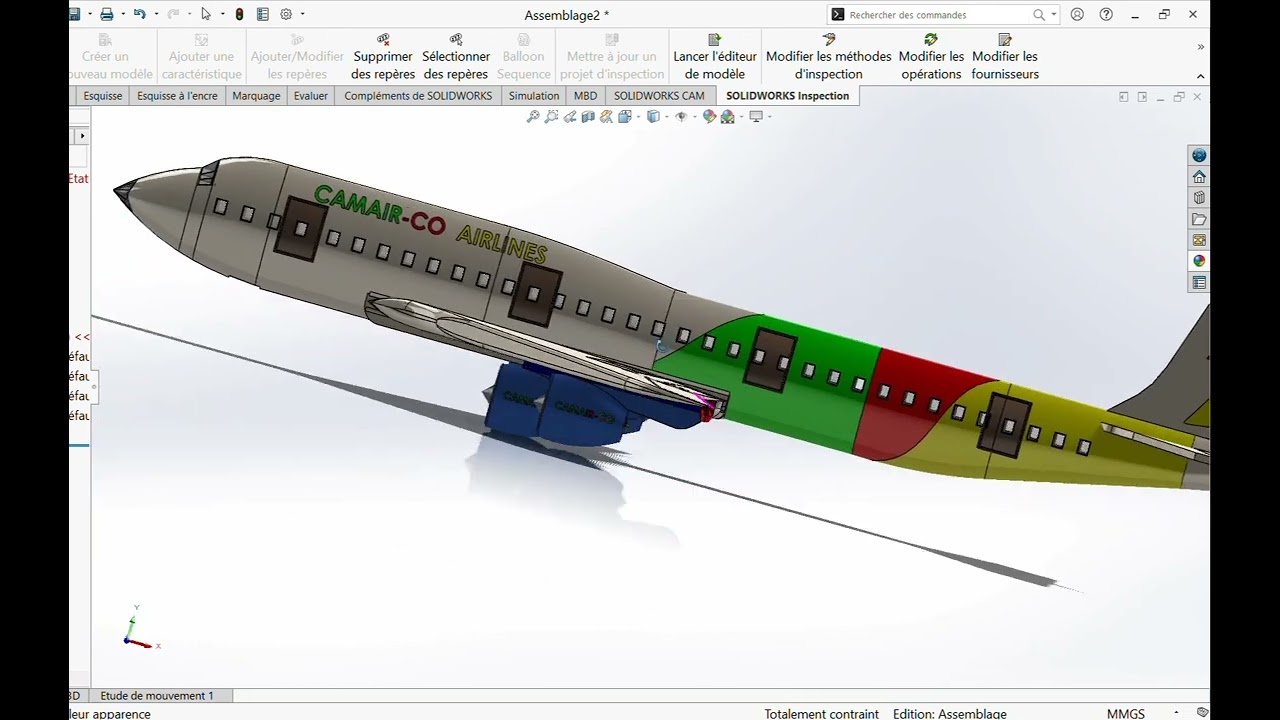This screenshot has height=720, width=1280.
Task: Click the user account login icon
Action: click(x=1077, y=14)
